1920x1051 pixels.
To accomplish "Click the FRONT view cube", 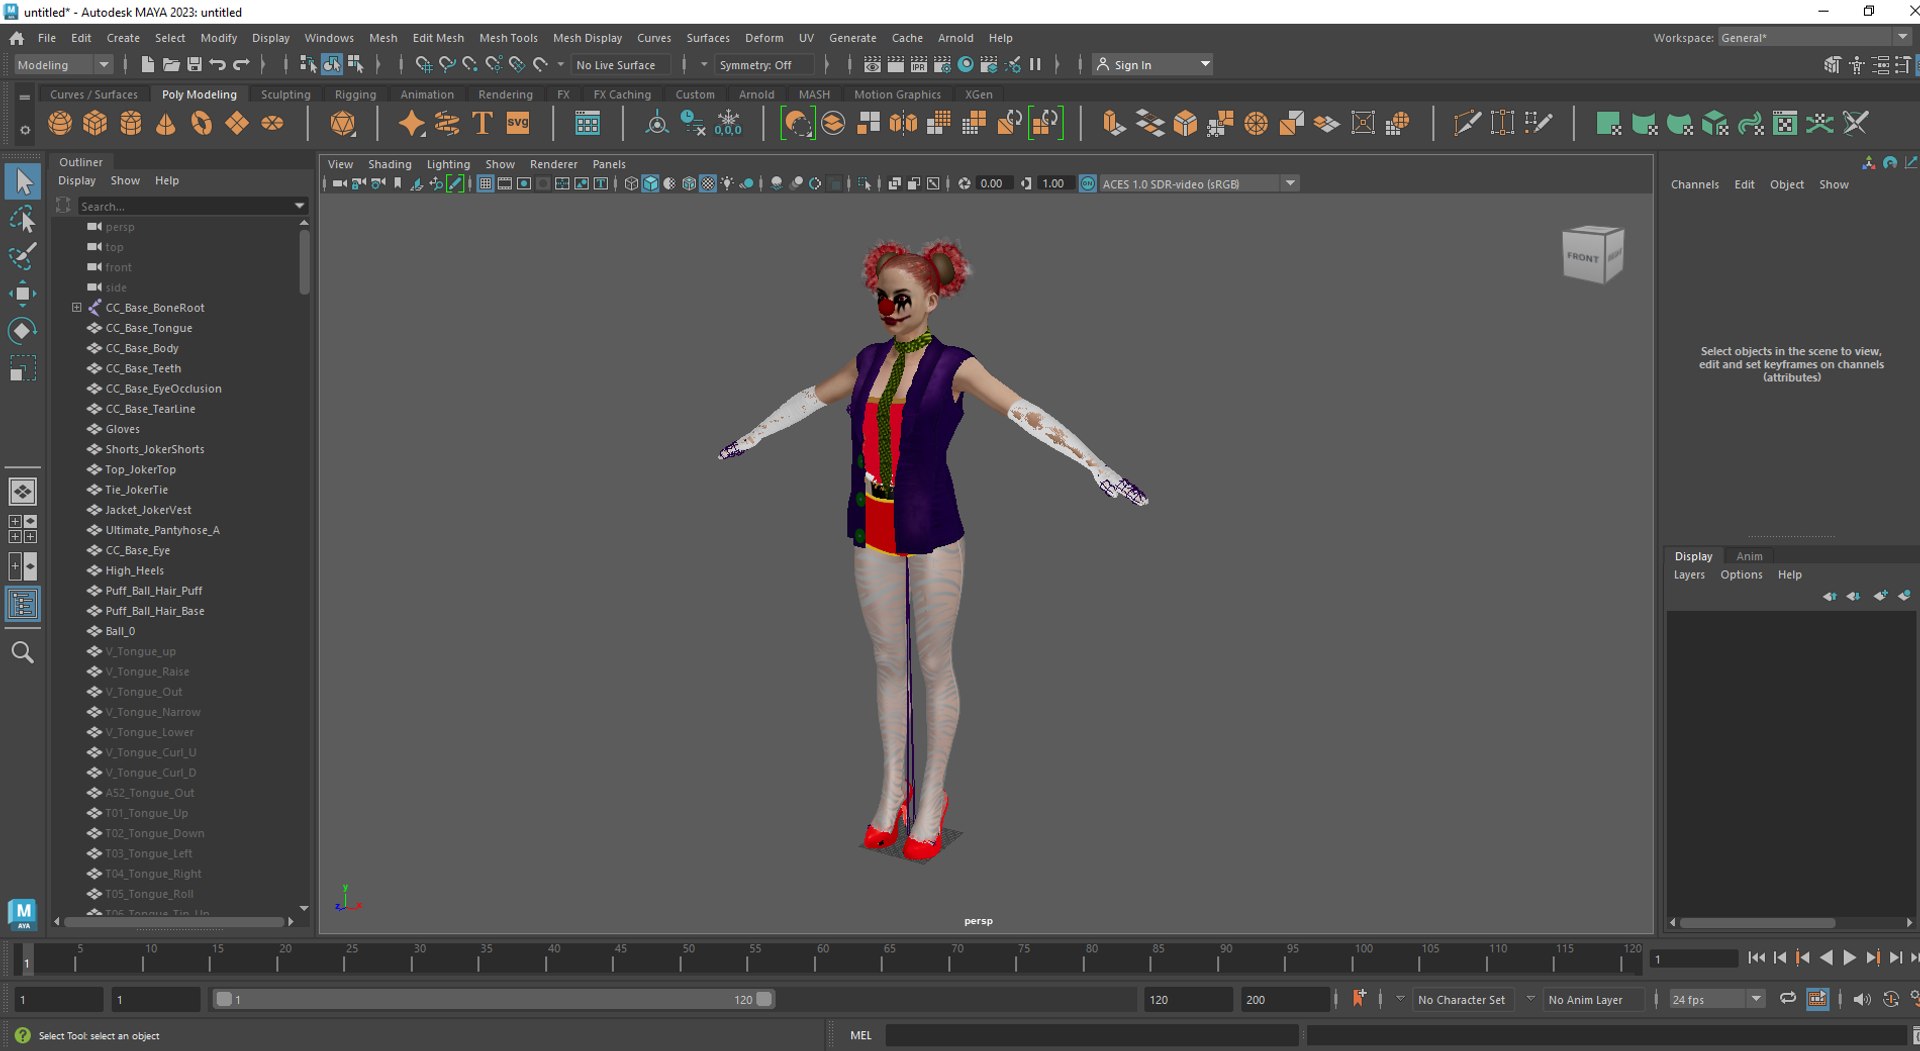I will tap(1582, 257).
